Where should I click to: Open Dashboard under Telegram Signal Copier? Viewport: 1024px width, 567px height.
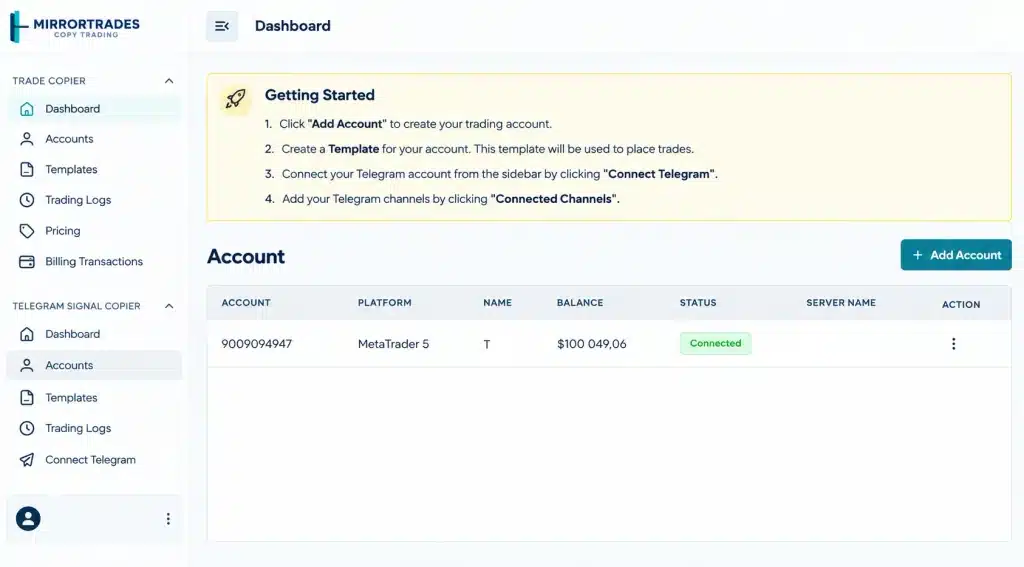point(94,334)
